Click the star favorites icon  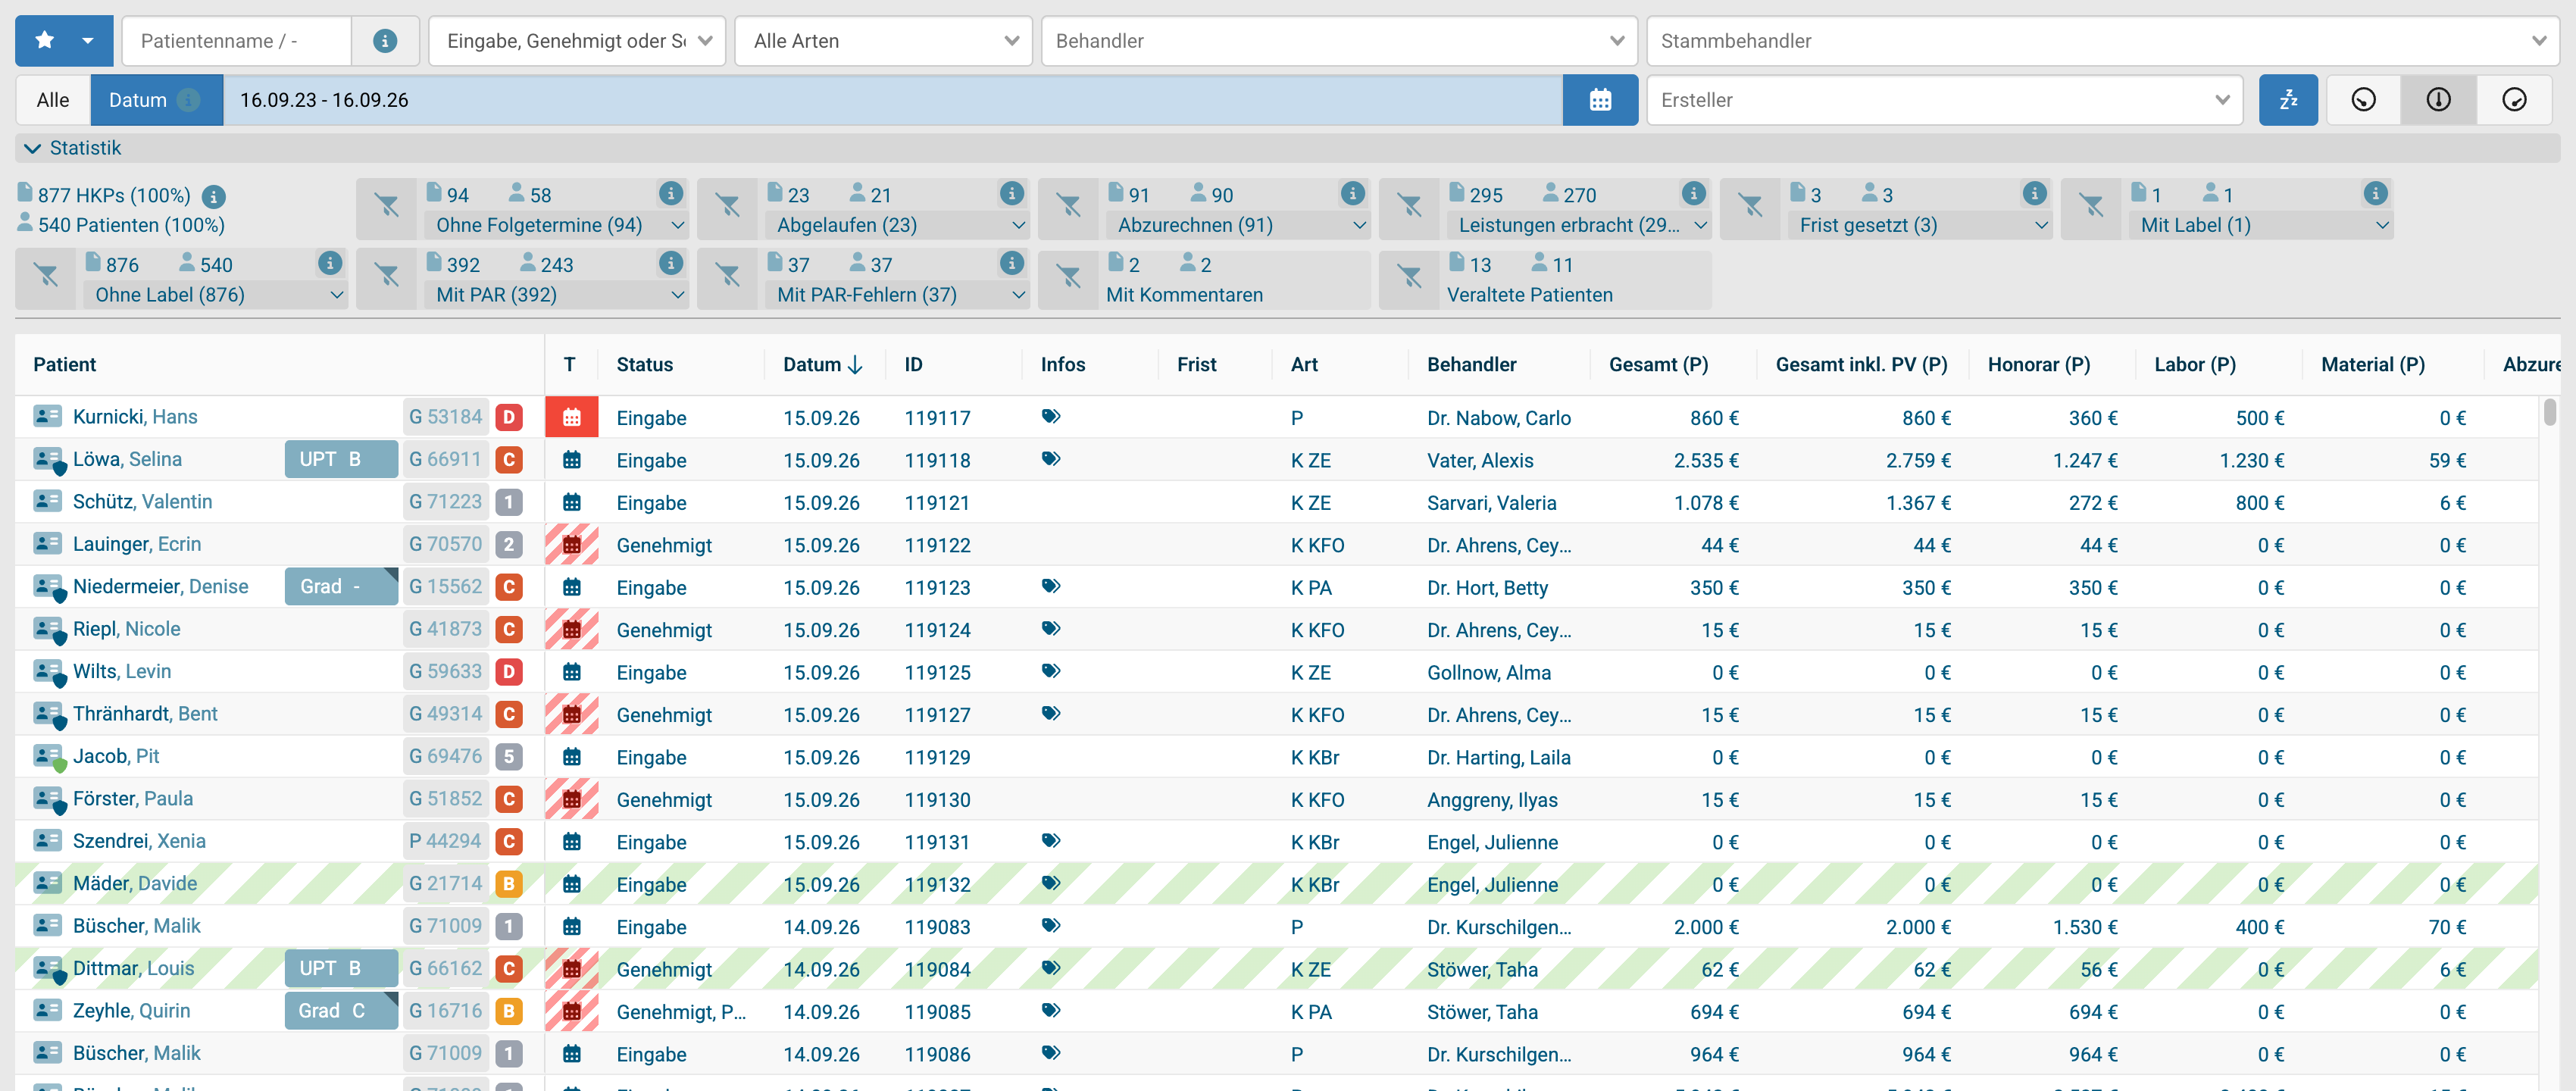pyautogui.click(x=44, y=40)
